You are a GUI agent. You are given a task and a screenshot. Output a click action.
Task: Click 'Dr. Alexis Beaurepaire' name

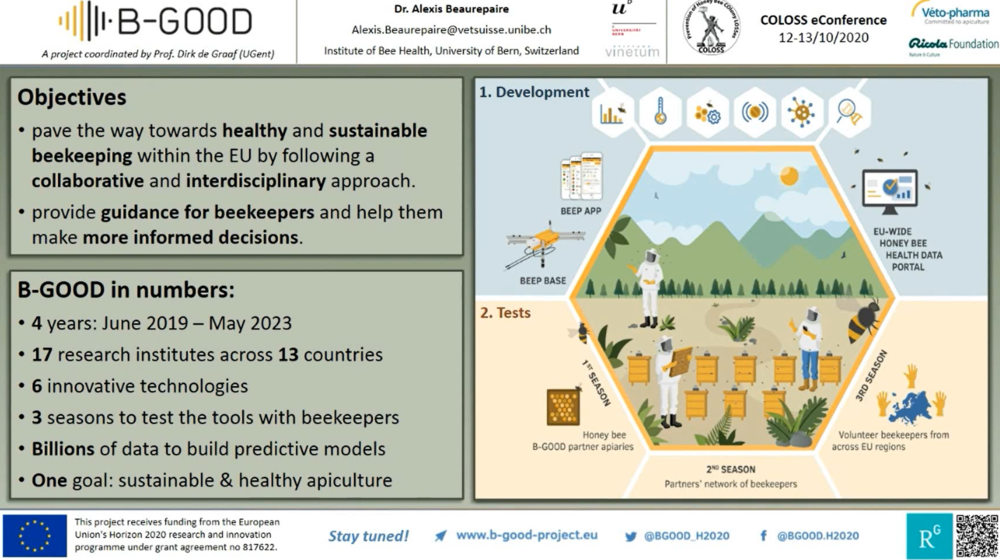coord(452,9)
